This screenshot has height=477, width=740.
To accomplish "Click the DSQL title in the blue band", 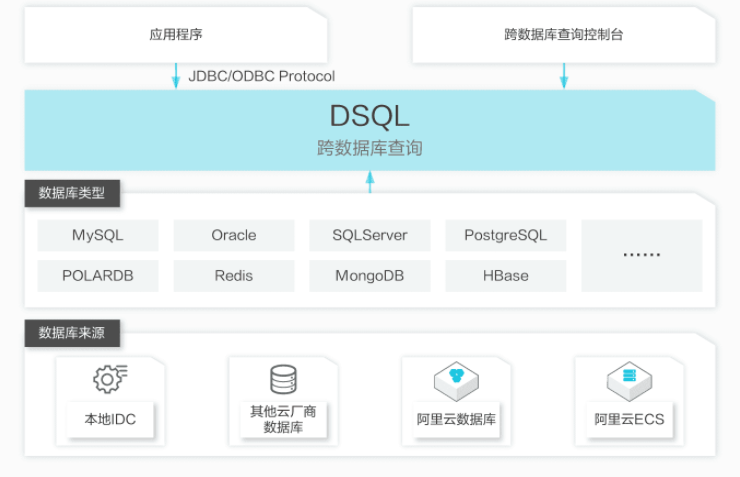I will (x=370, y=116).
